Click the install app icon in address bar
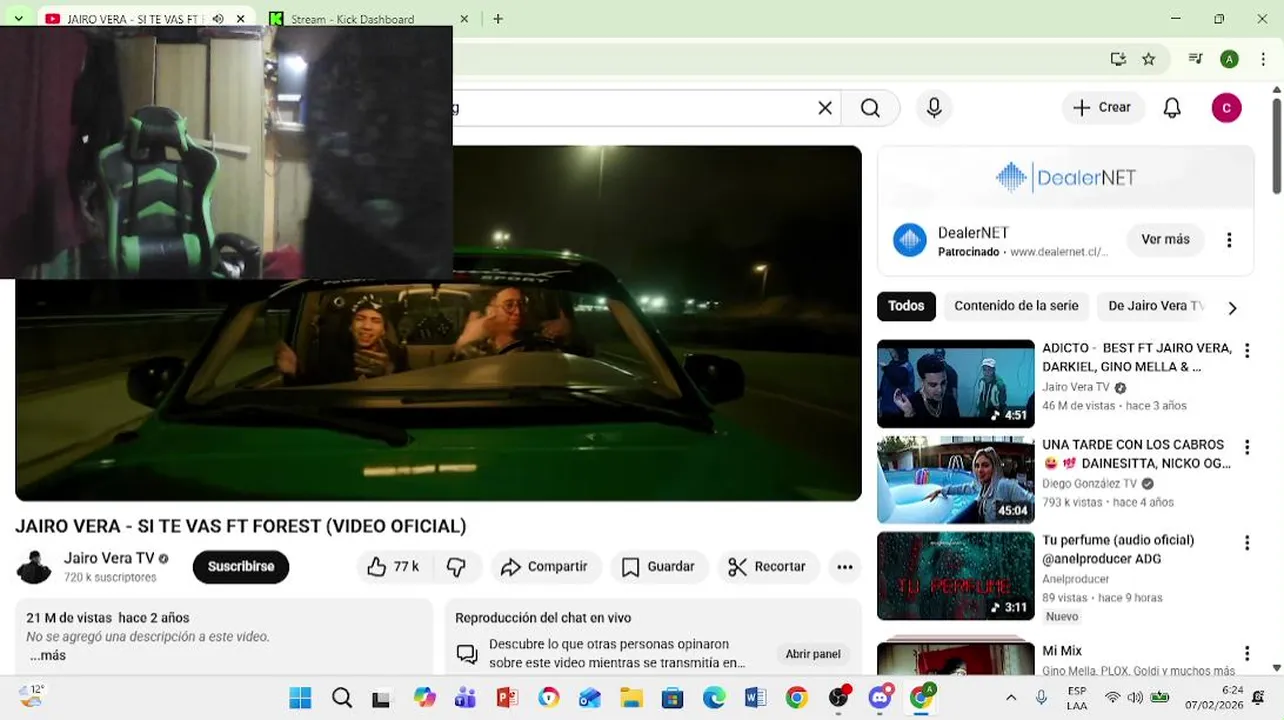The height and width of the screenshot is (720, 1284). 1118,59
